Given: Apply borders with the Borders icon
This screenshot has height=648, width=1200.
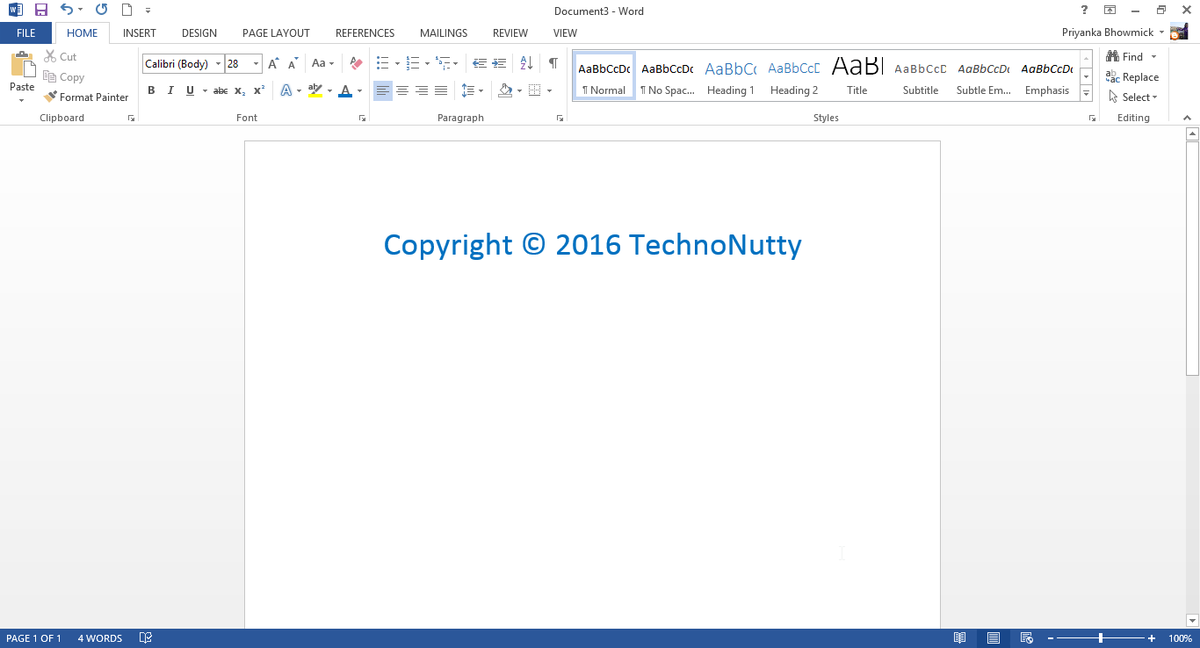Looking at the screenshot, I should pos(535,90).
